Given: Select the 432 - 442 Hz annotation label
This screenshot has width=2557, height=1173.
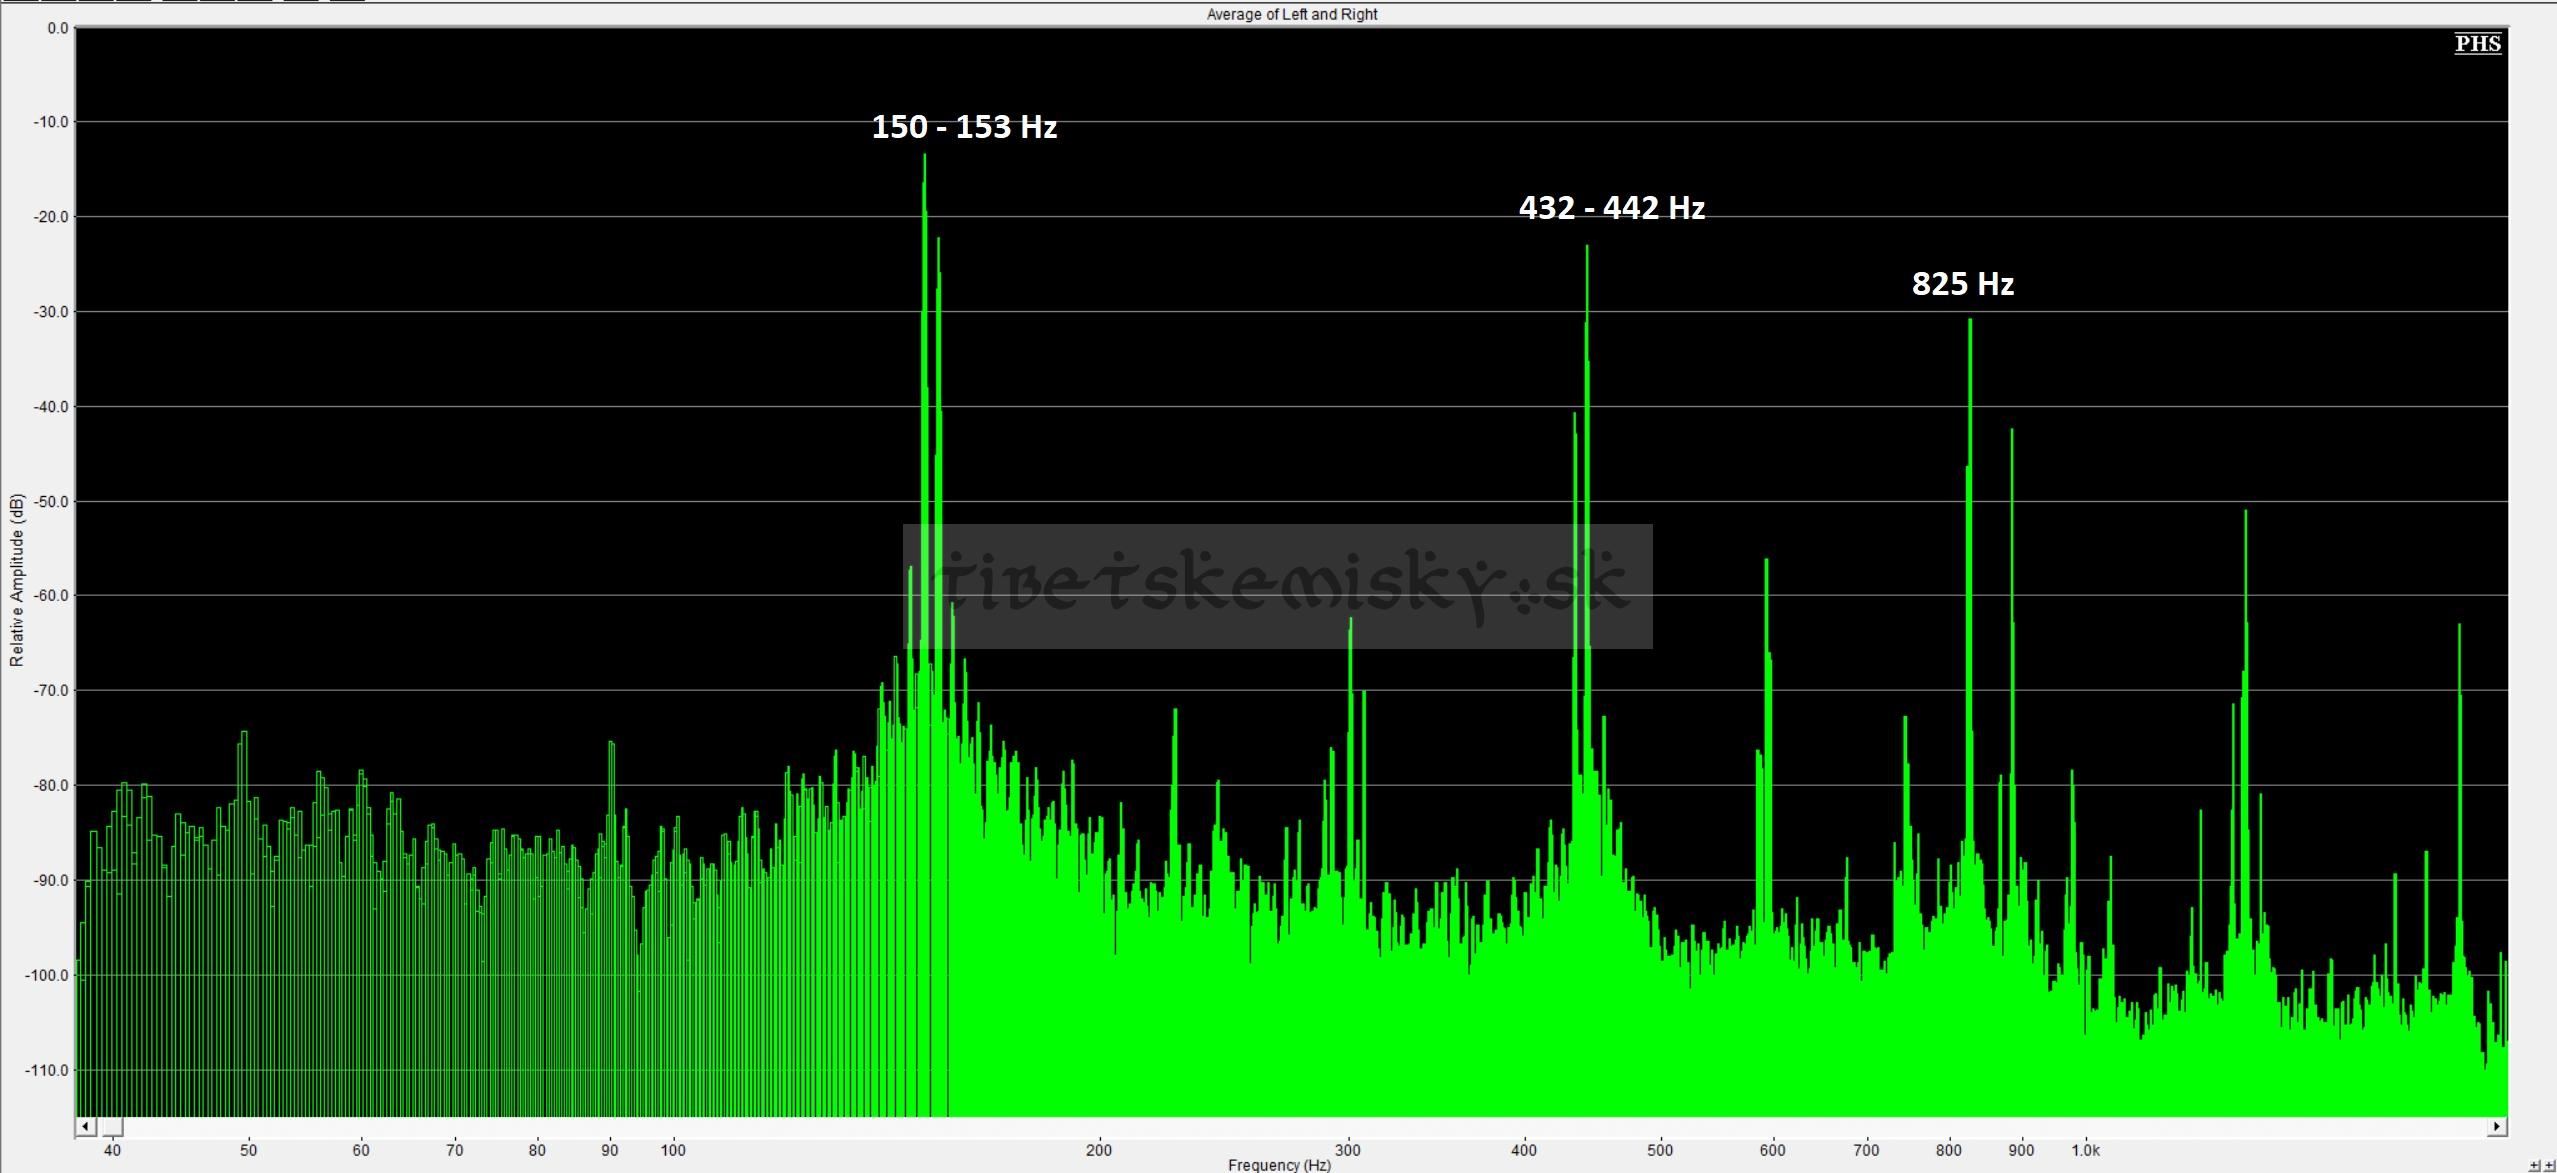Looking at the screenshot, I should [x=1612, y=208].
